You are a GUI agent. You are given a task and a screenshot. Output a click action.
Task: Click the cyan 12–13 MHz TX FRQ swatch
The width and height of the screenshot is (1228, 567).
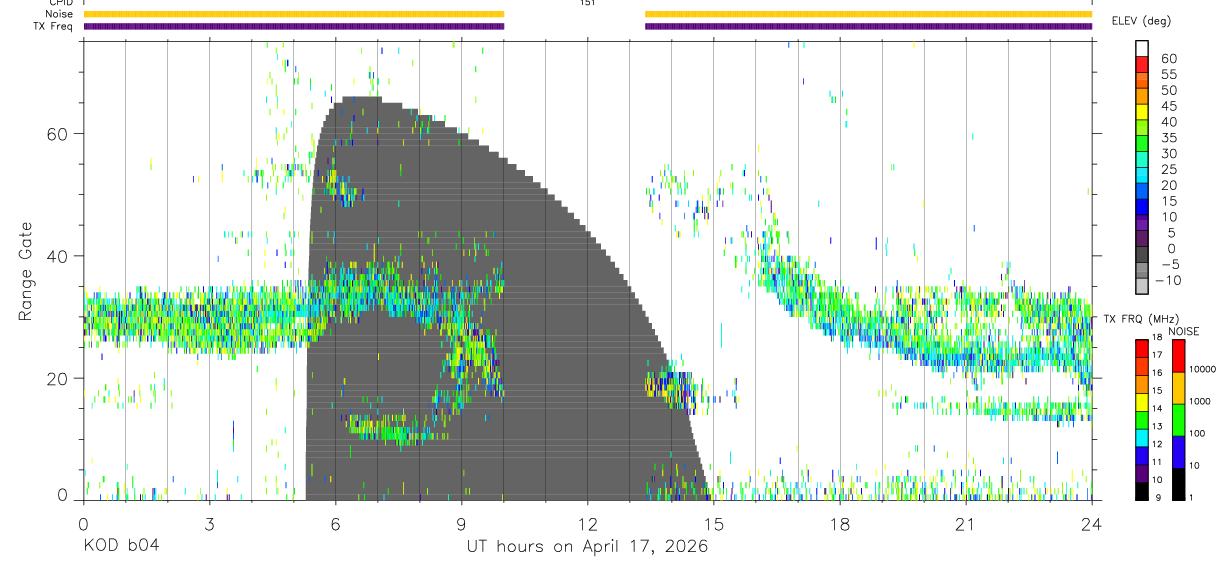click(x=1143, y=437)
